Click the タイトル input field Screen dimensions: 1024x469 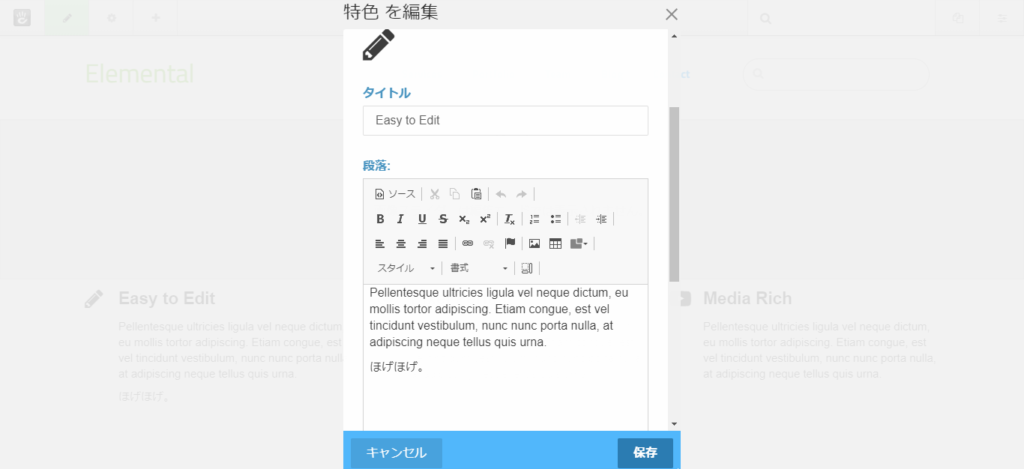tap(505, 120)
